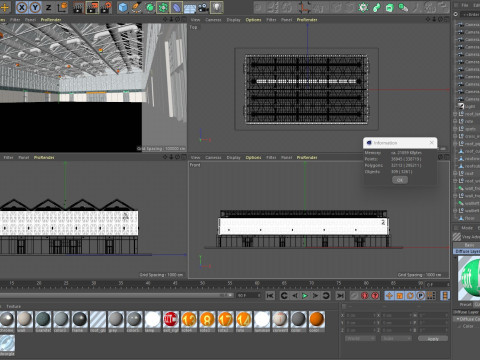Click the Apply button in coordinates

click(x=433, y=339)
